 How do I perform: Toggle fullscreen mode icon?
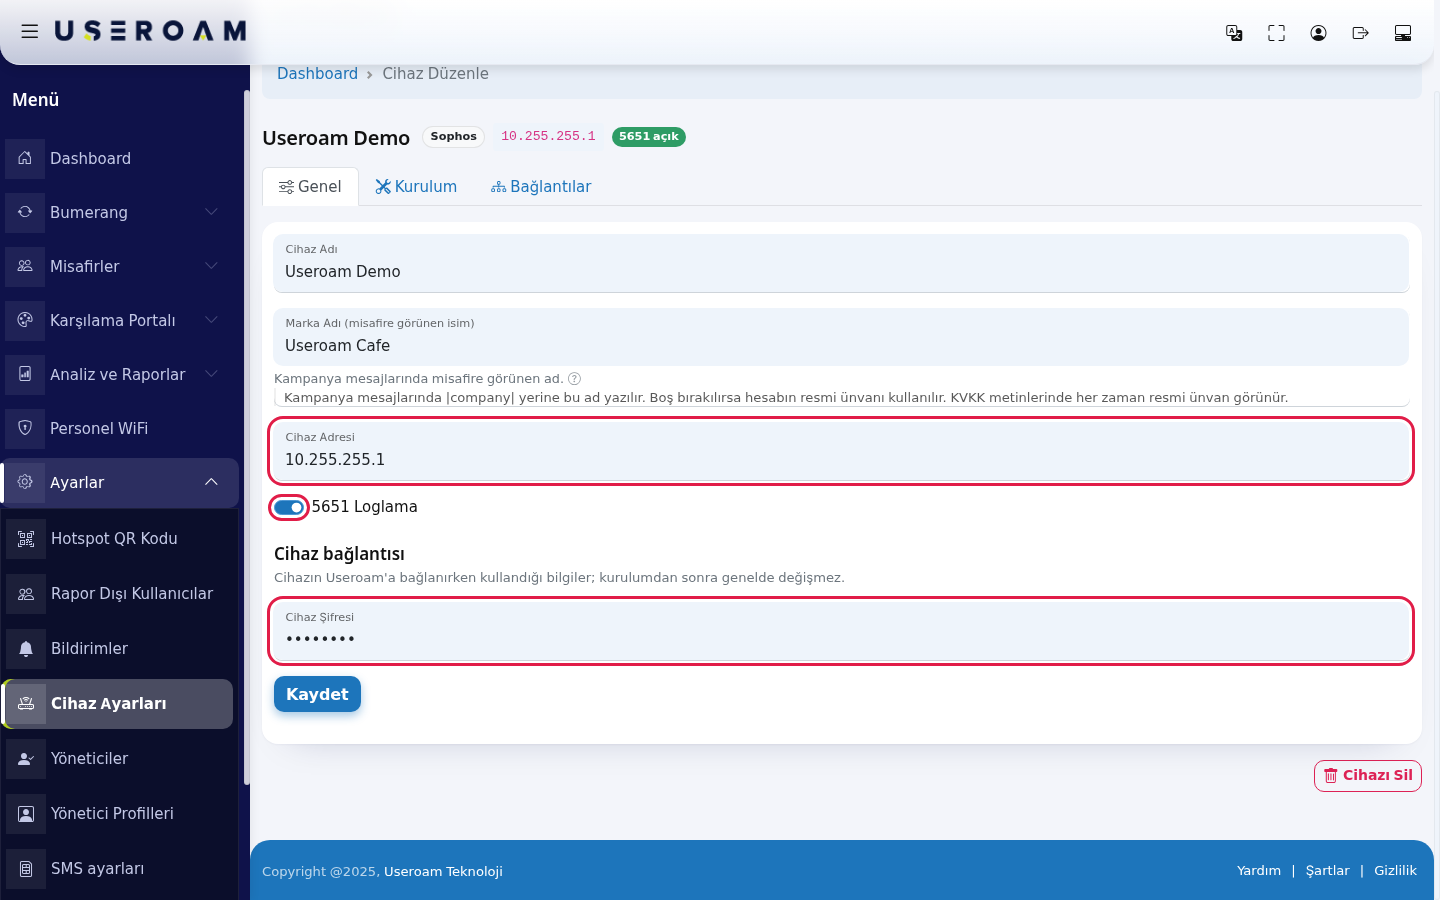tap(1276, 33)
